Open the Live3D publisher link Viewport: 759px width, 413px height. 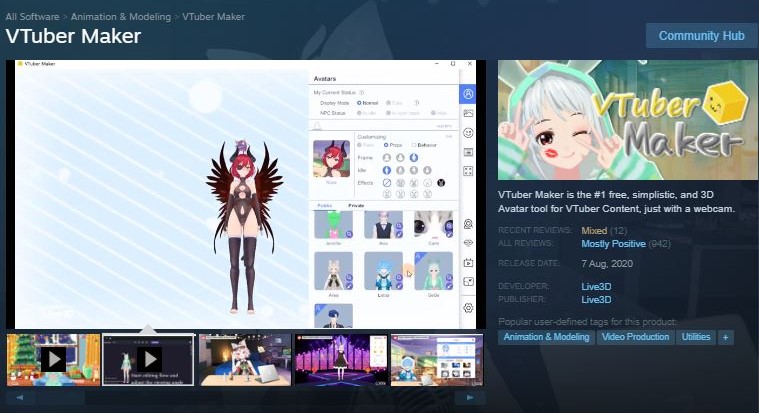click(x=596, y=300)
